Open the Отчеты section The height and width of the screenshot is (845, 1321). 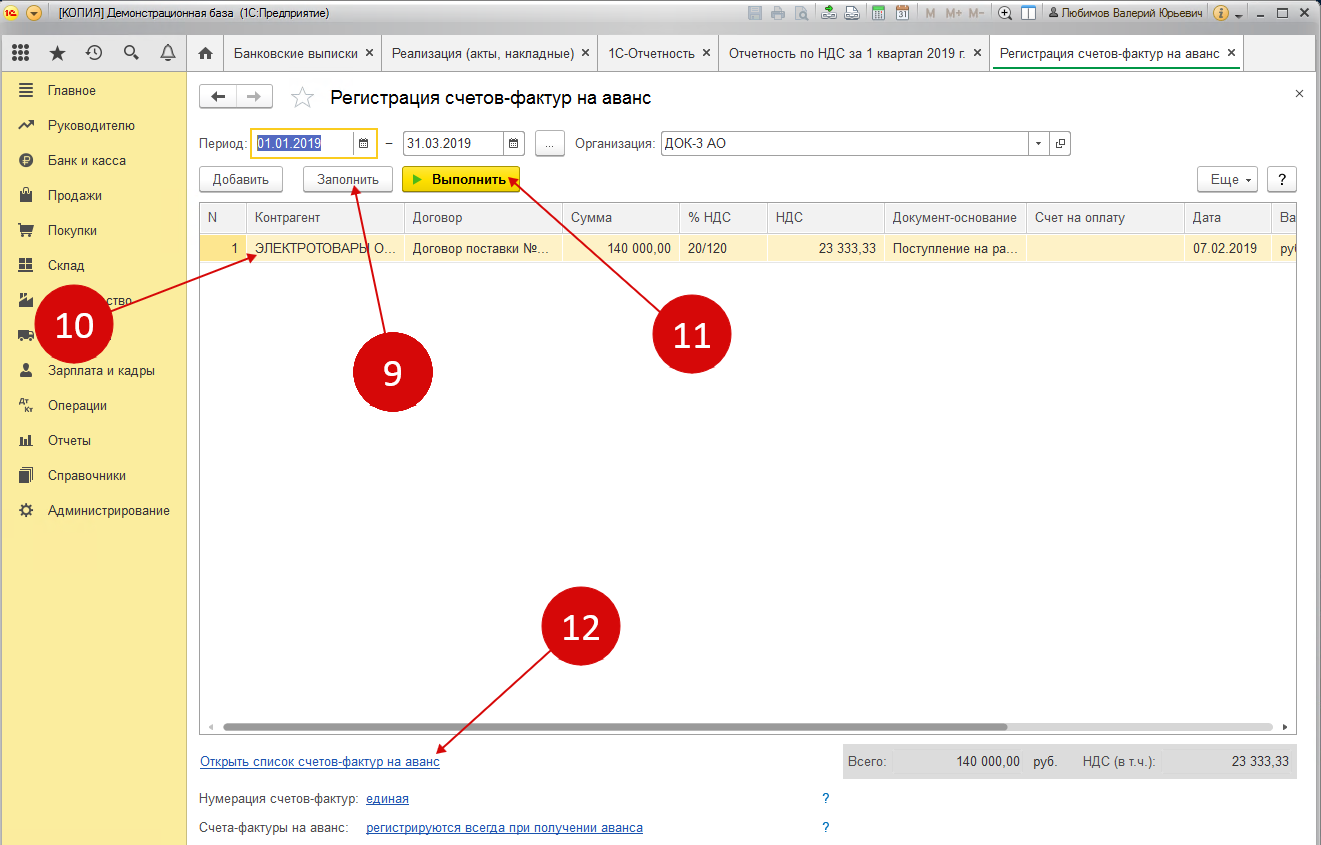(x=69, y=440)
